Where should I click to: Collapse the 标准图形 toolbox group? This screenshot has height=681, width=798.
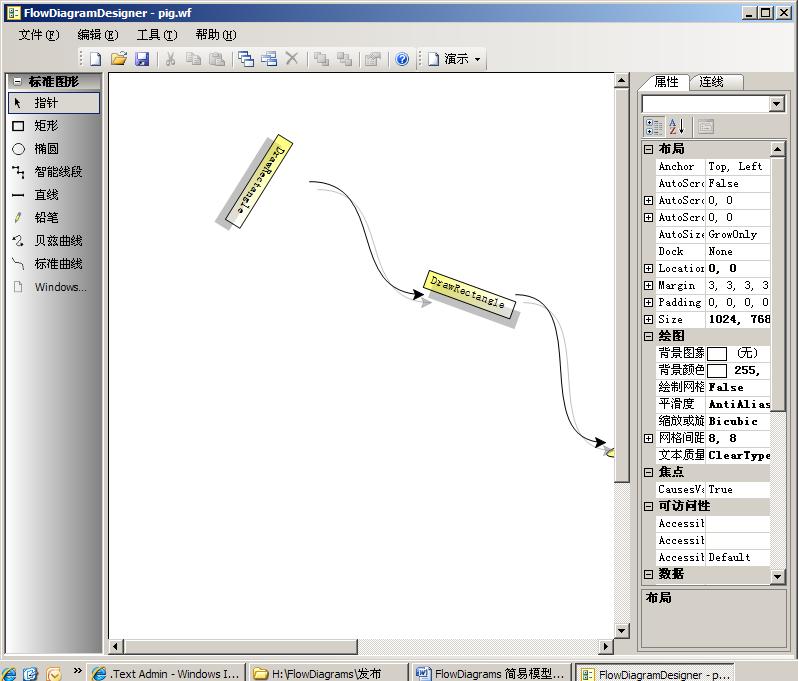point(17,82)
